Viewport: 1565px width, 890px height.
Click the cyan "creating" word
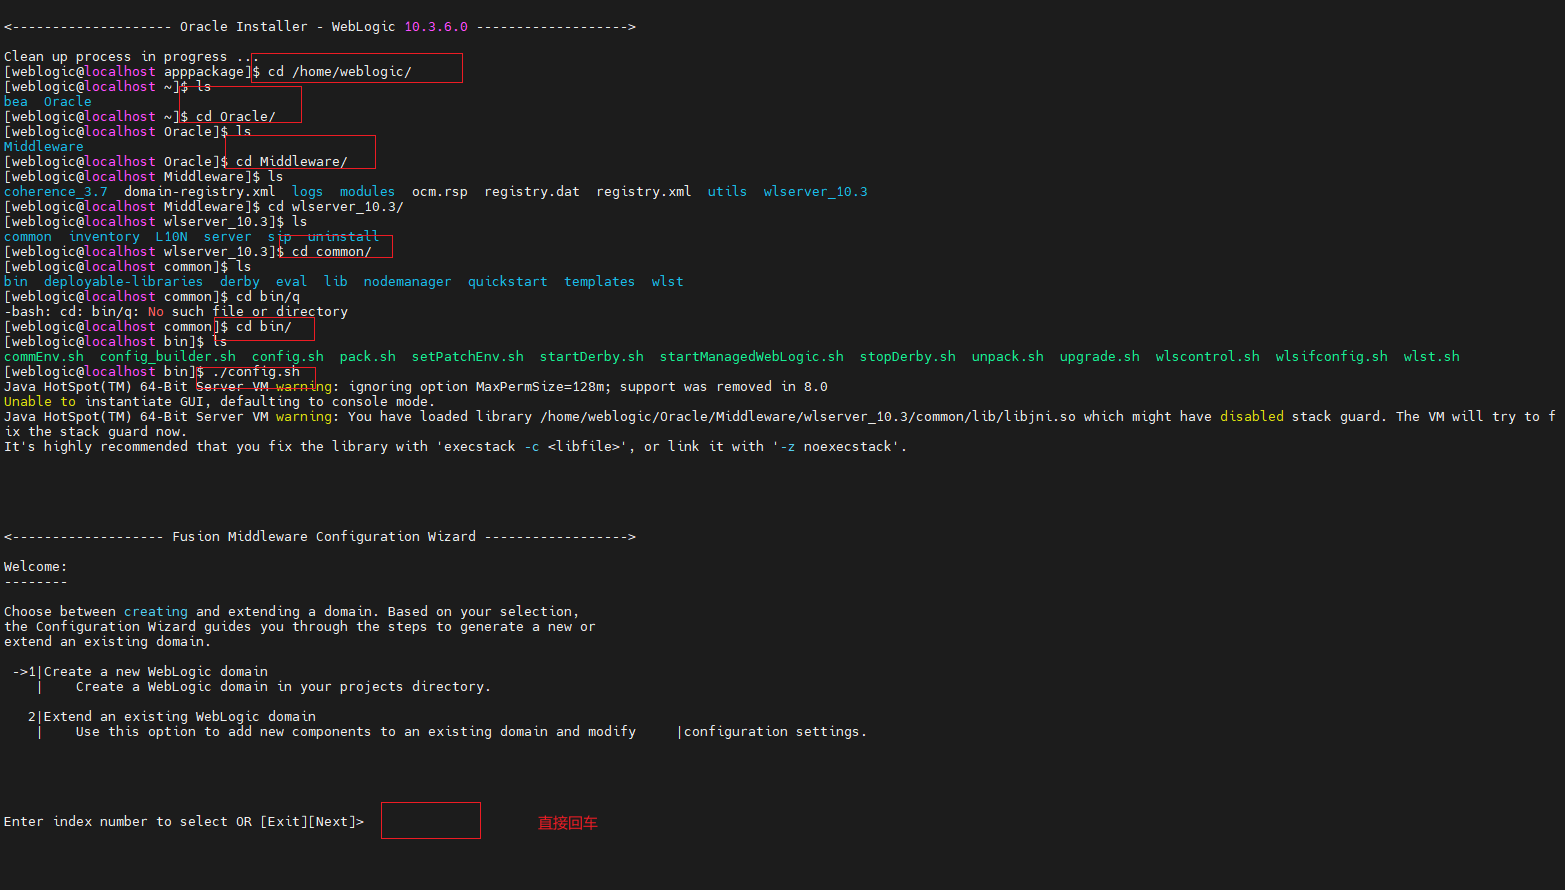click(x=156, y=612)
